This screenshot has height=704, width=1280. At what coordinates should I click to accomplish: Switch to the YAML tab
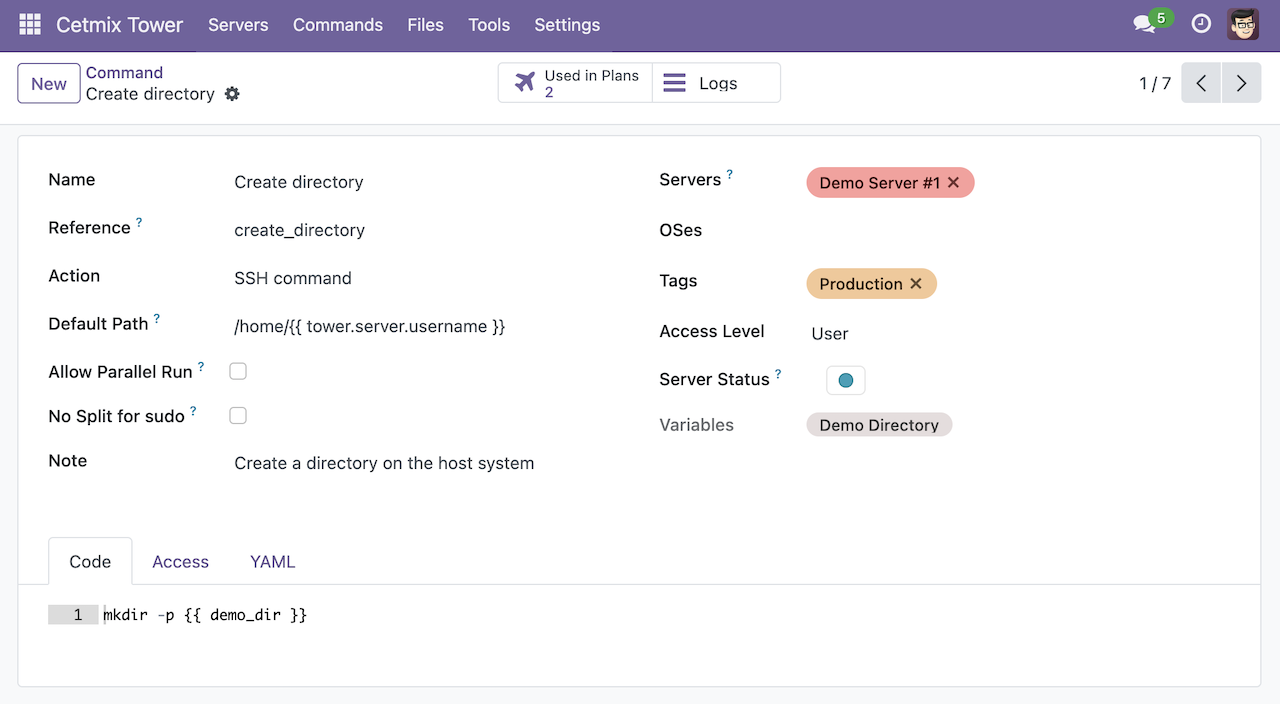click(272, 562)
